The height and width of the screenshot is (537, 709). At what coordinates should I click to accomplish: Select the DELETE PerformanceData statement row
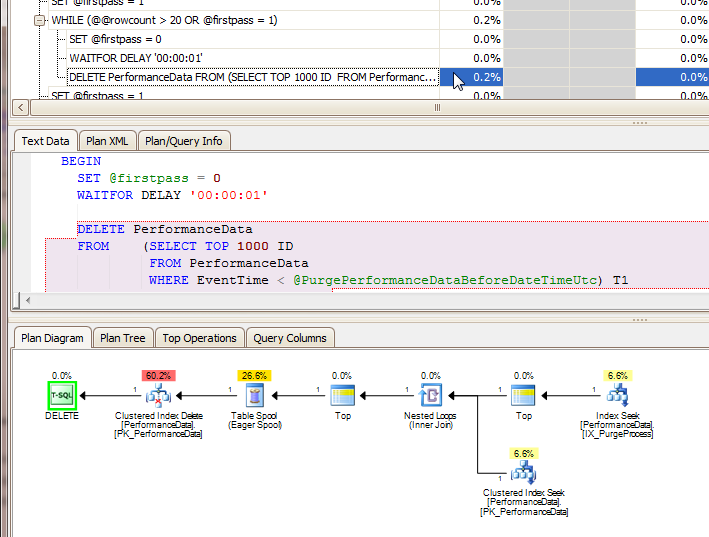point(253,77)
